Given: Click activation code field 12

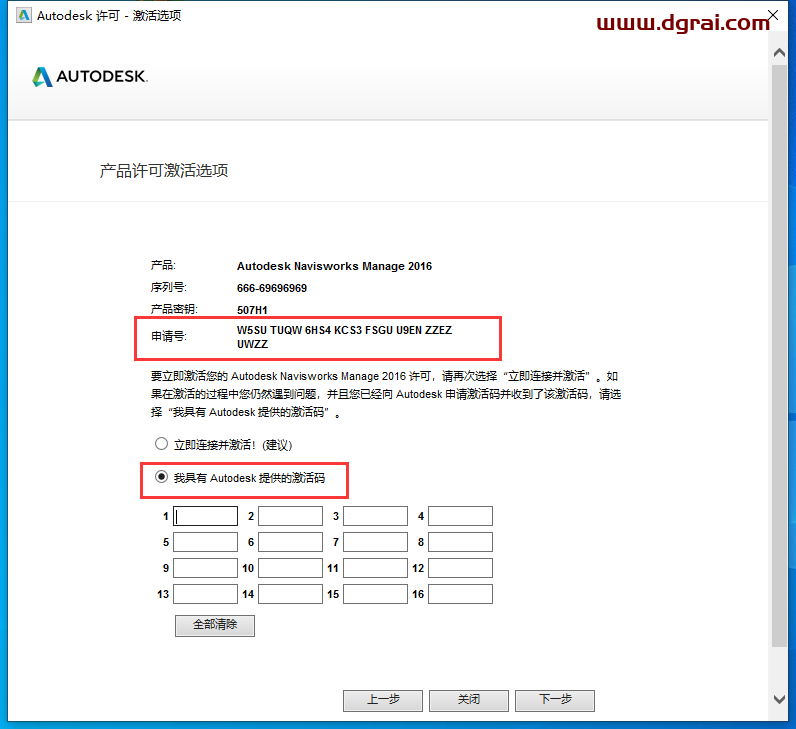Looking at the screenshot, I should point(460,568).
